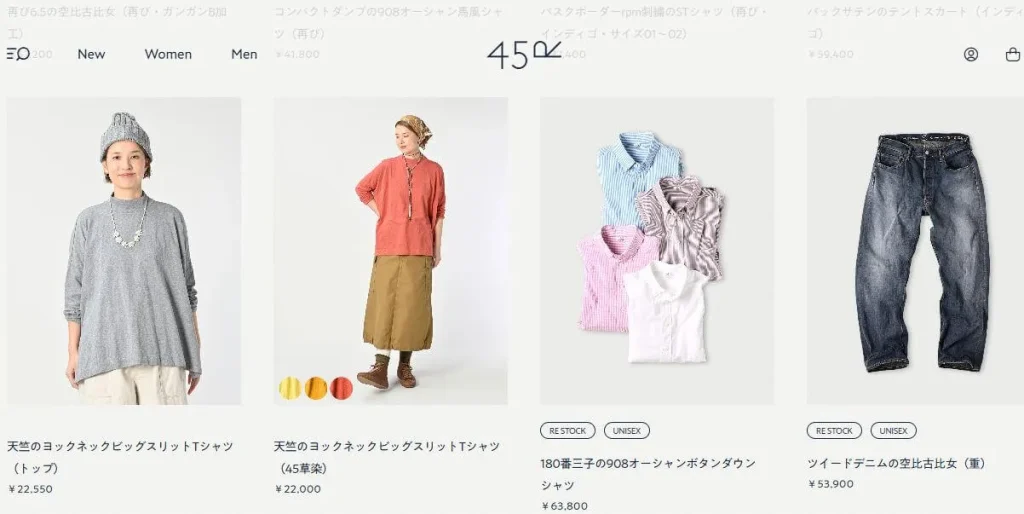
Task: Click the RE STOCK tag under shirts
Action: (568, 430)
